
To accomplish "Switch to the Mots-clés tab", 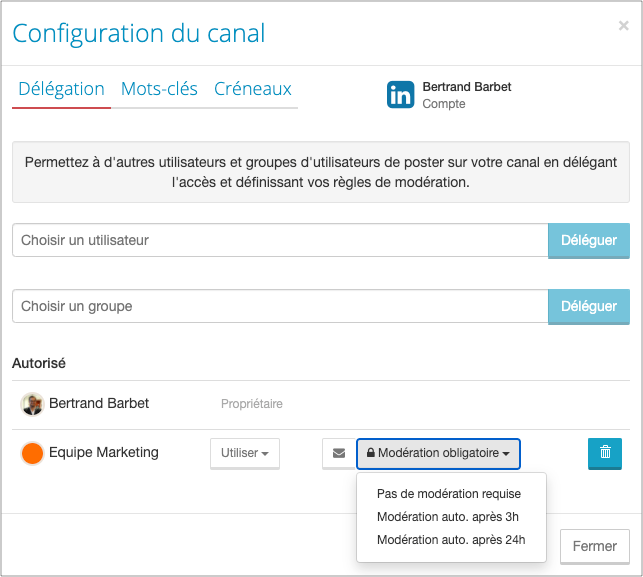I will [159, 89].
